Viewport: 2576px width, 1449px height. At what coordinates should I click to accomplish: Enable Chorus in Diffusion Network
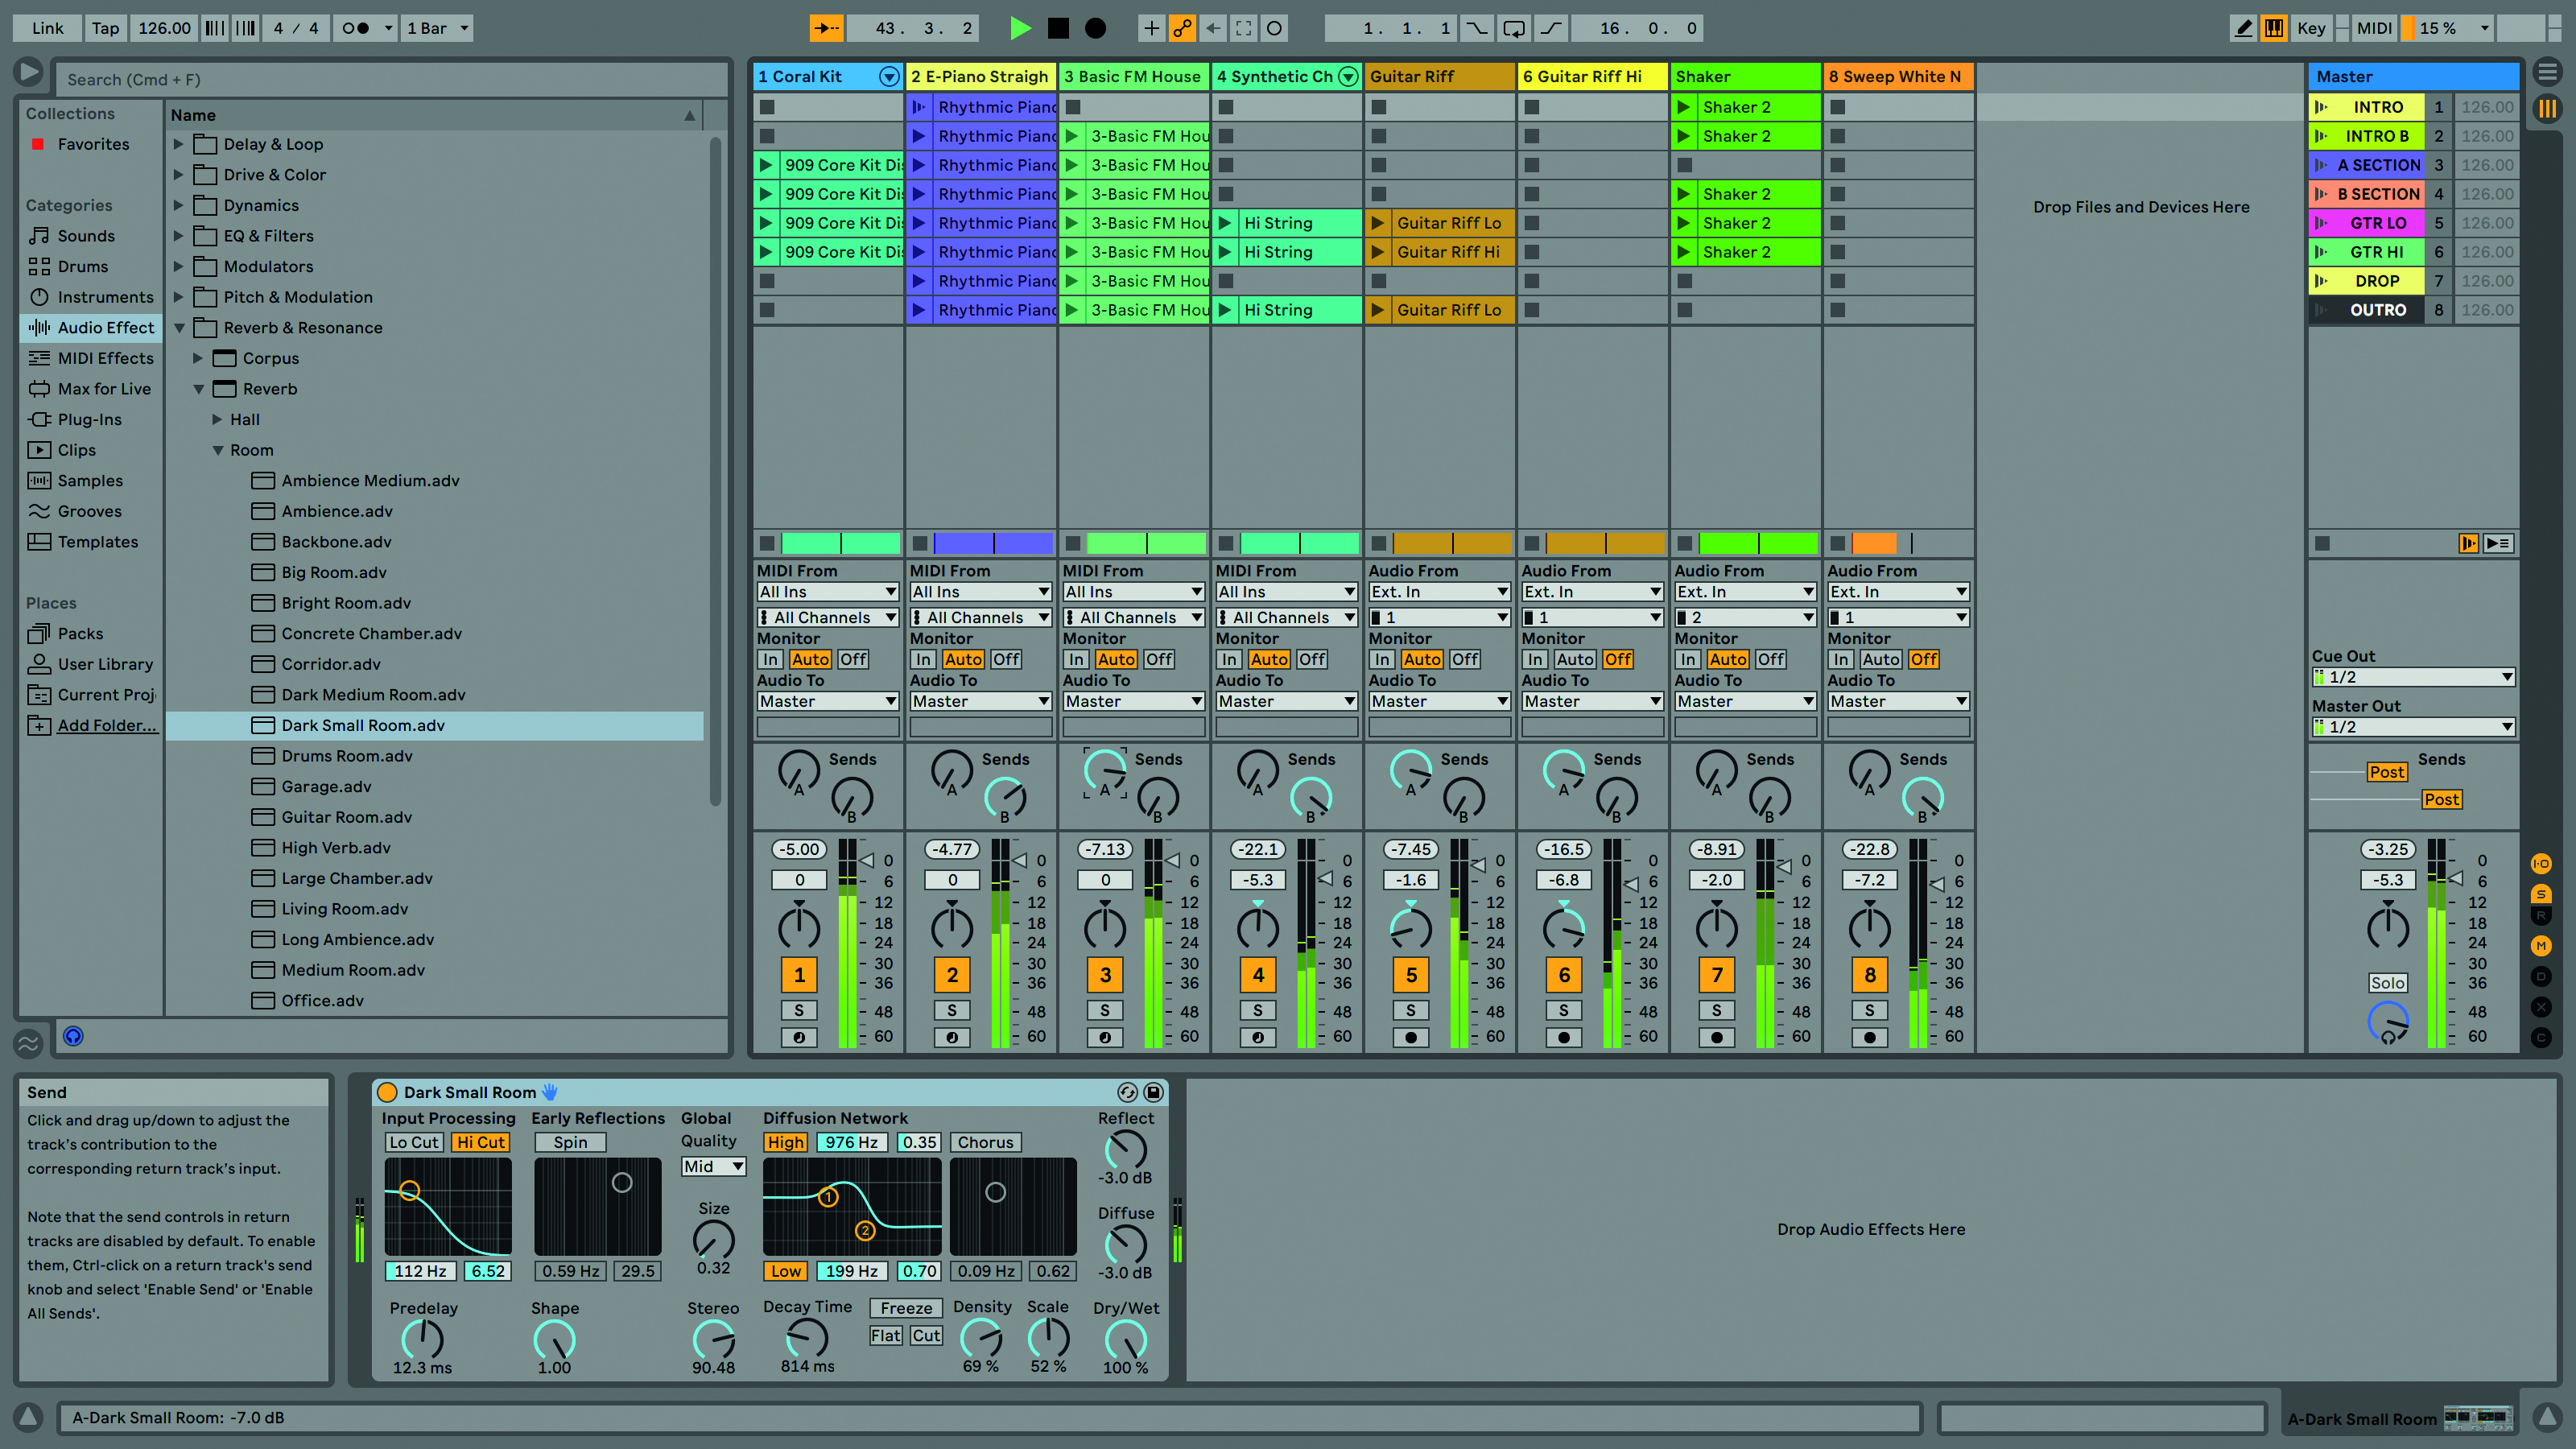(x=985, y=1142)
